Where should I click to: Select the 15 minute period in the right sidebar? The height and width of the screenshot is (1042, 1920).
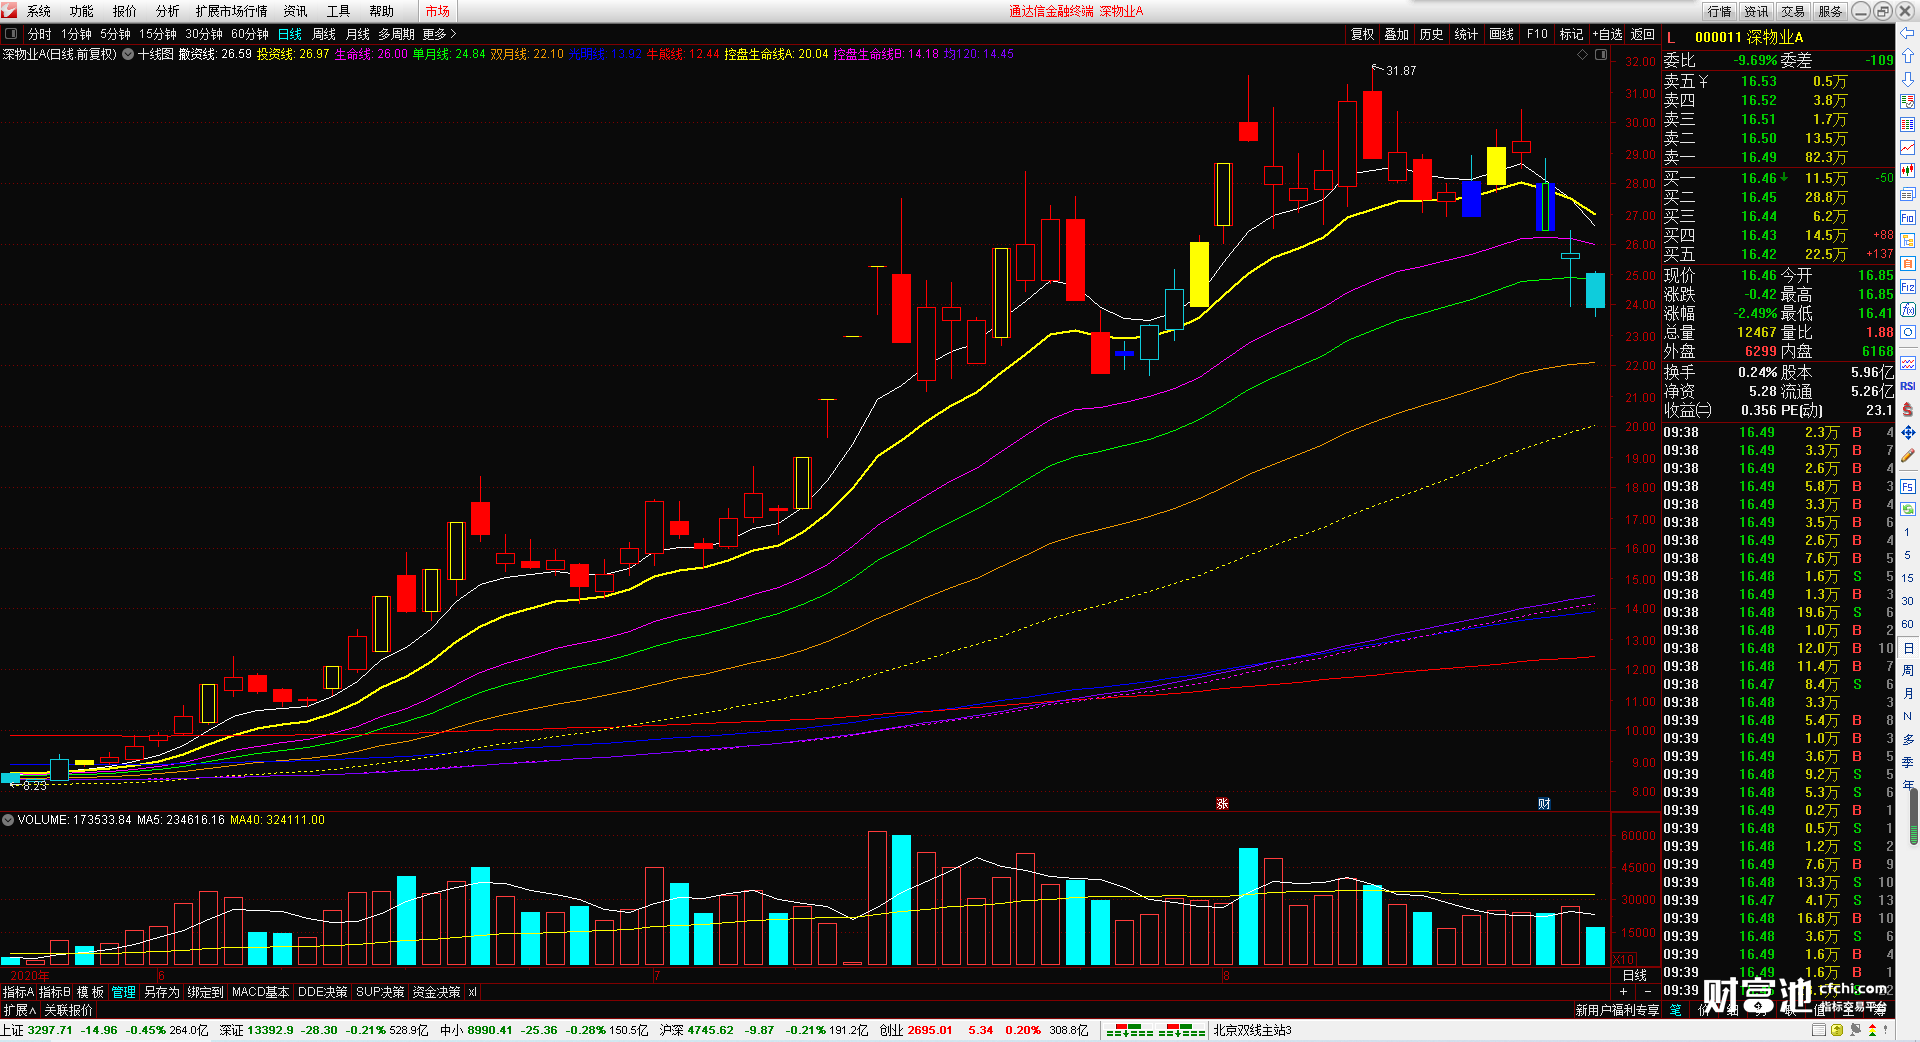coord(1907,578)
